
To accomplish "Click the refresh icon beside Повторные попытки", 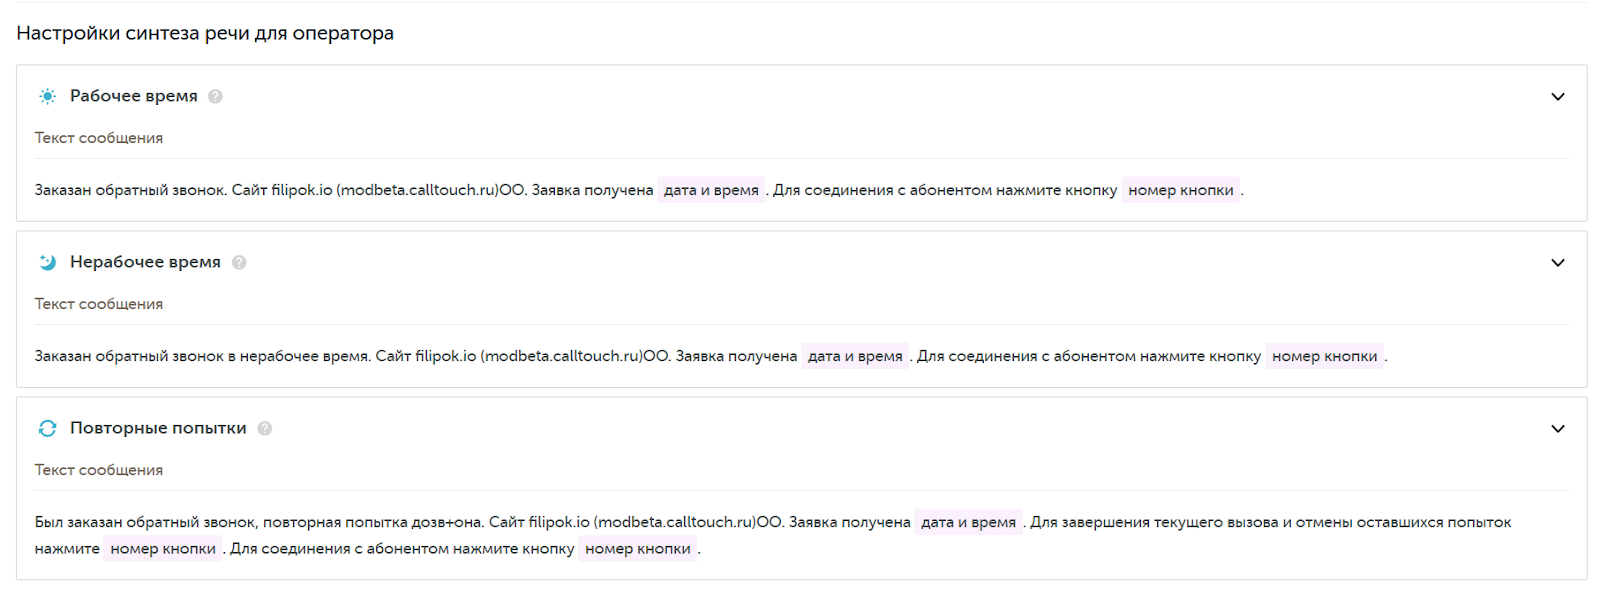I will (47, 428).
